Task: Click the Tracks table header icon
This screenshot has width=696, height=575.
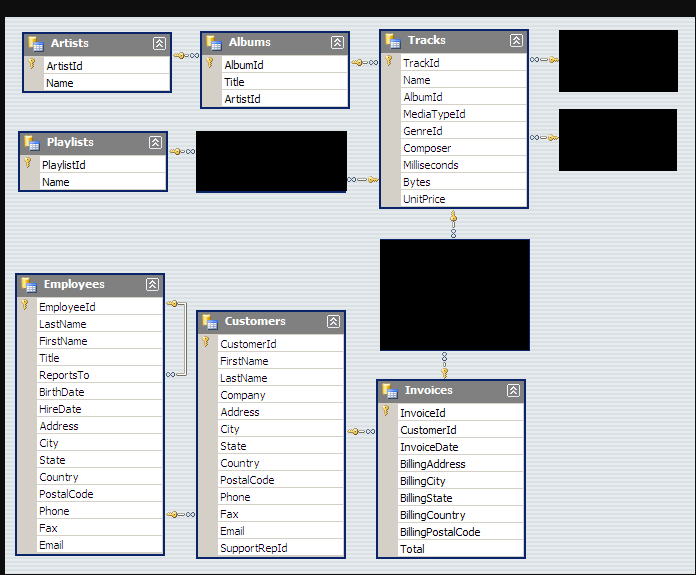Action: pyautogui.click(x=394, y=41)
